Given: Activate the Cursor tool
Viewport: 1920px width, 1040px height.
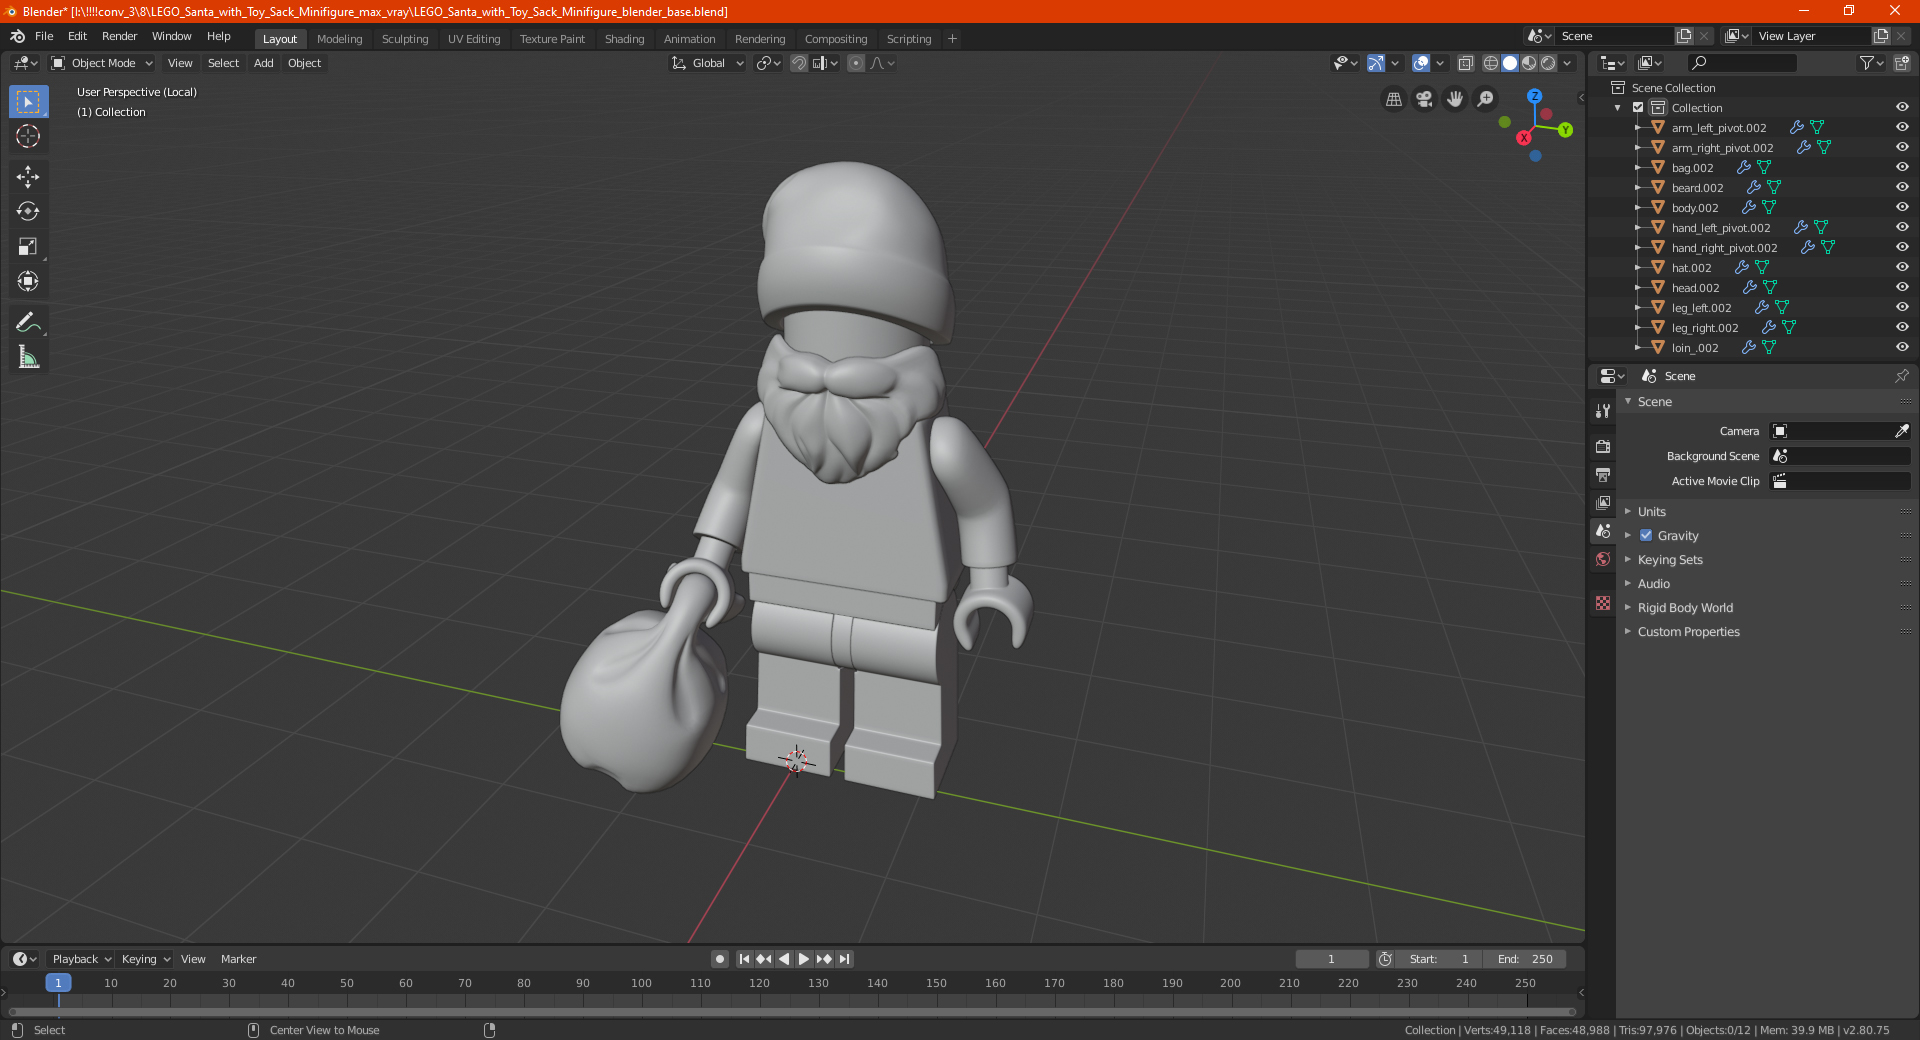Looking at the screenshot, I should tap(28, 137).
